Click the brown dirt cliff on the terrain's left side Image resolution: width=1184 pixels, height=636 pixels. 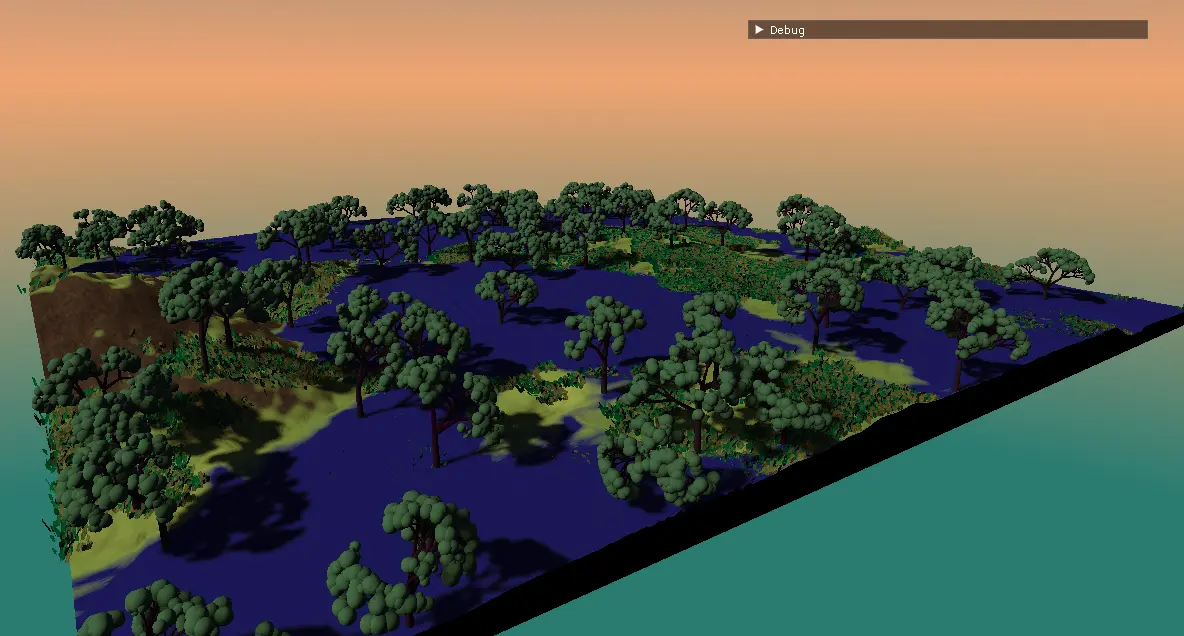pos(80,320)
